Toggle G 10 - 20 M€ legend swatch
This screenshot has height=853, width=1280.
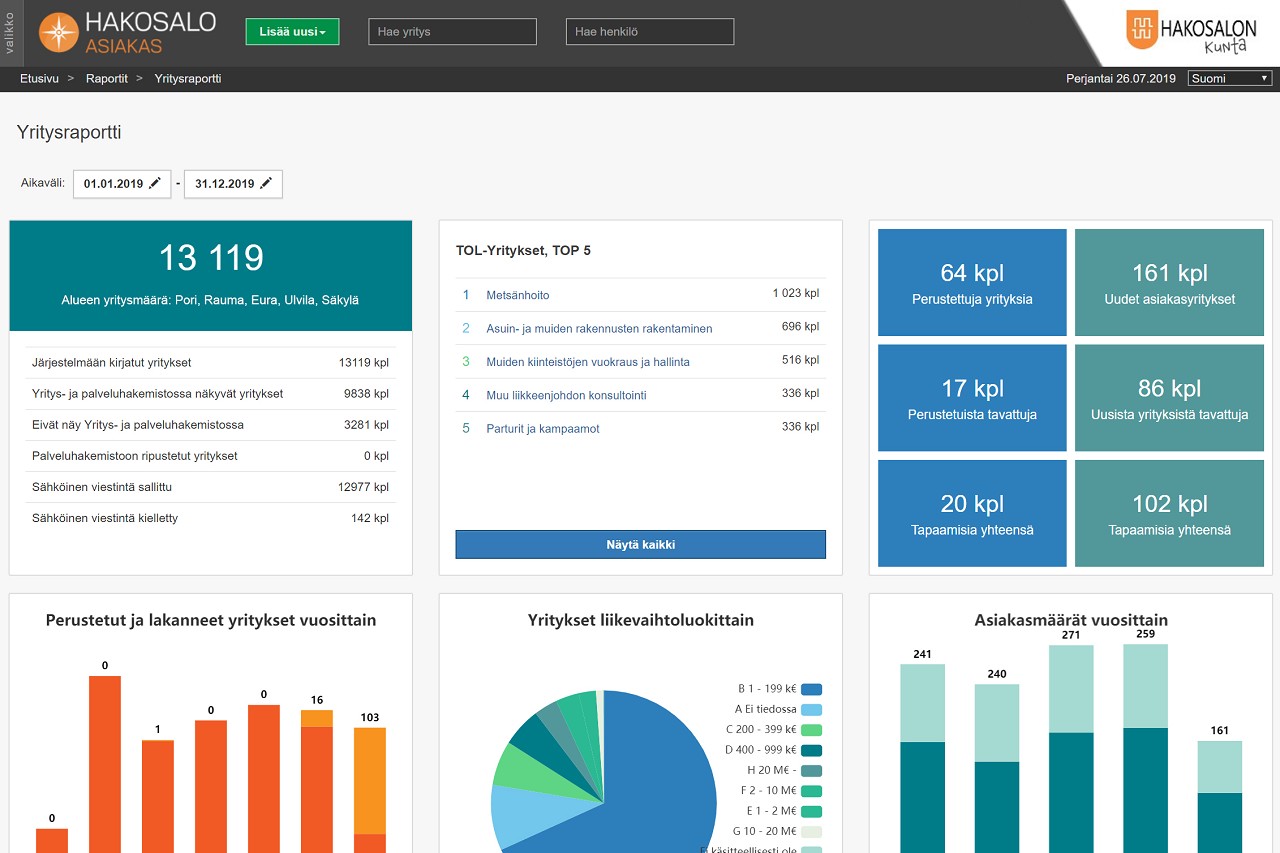[x=811, y=832]
